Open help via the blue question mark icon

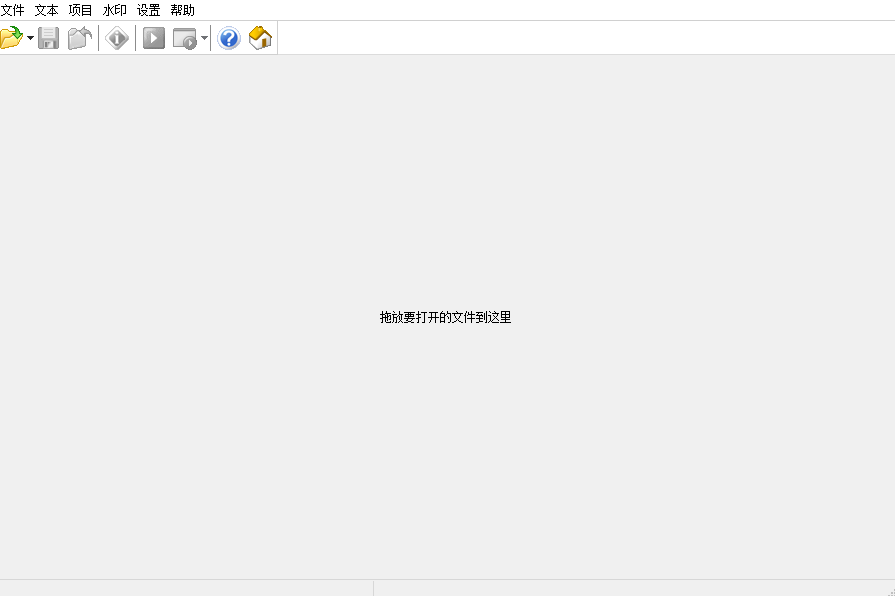click(229, 38)
